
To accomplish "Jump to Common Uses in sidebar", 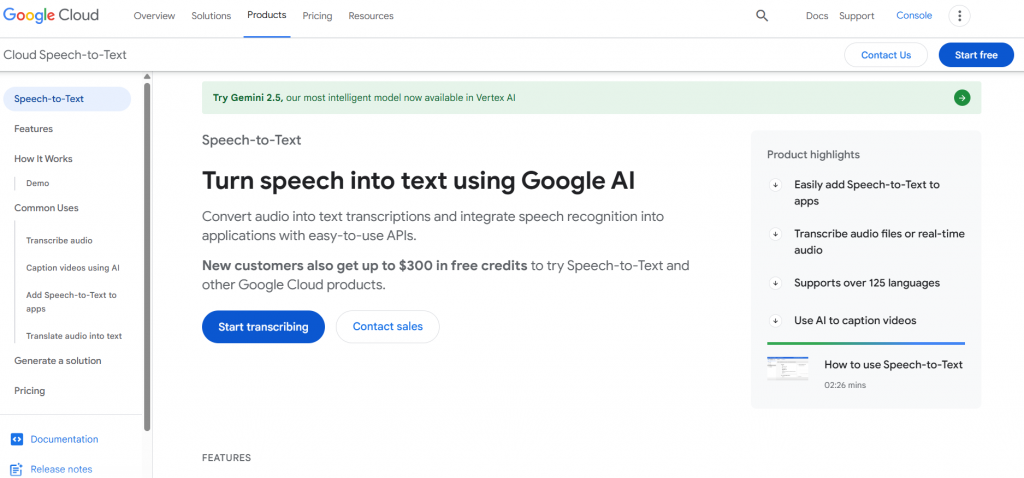I will 46,208.
